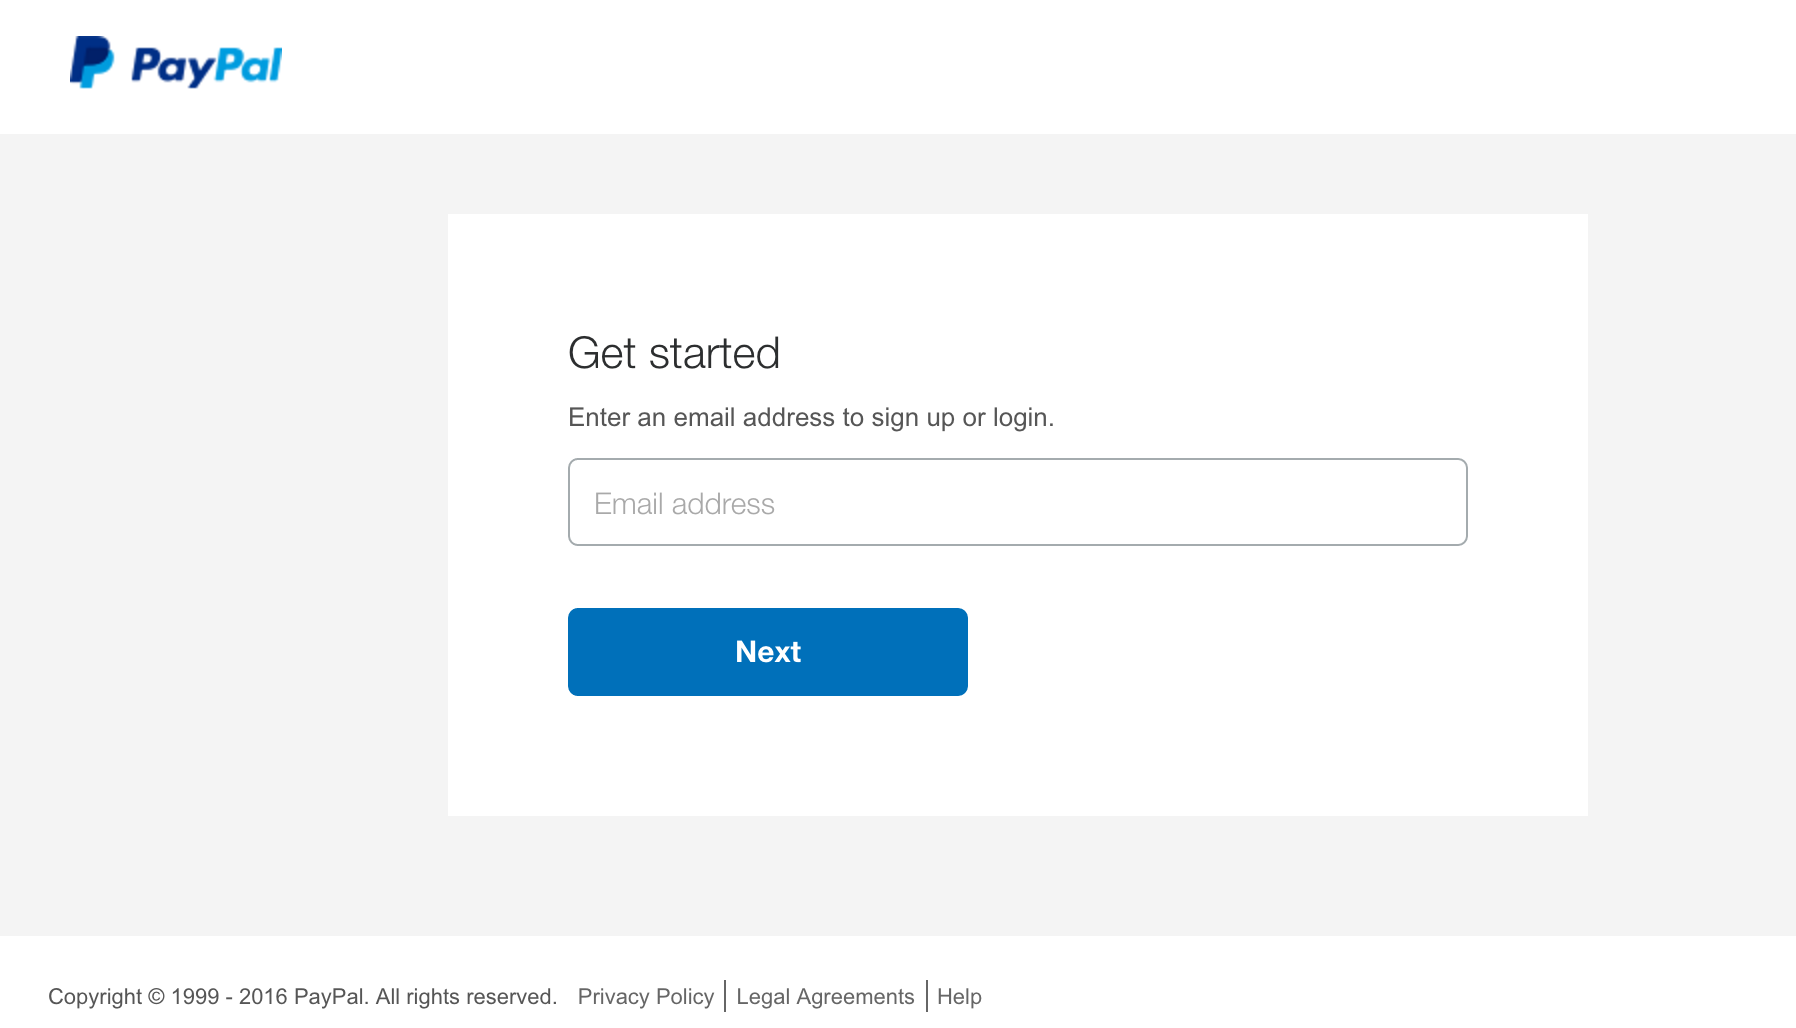This screenshot has height=1028, width=1796.
Task: Open the Help link in the footer
Action: coord(959,997)
